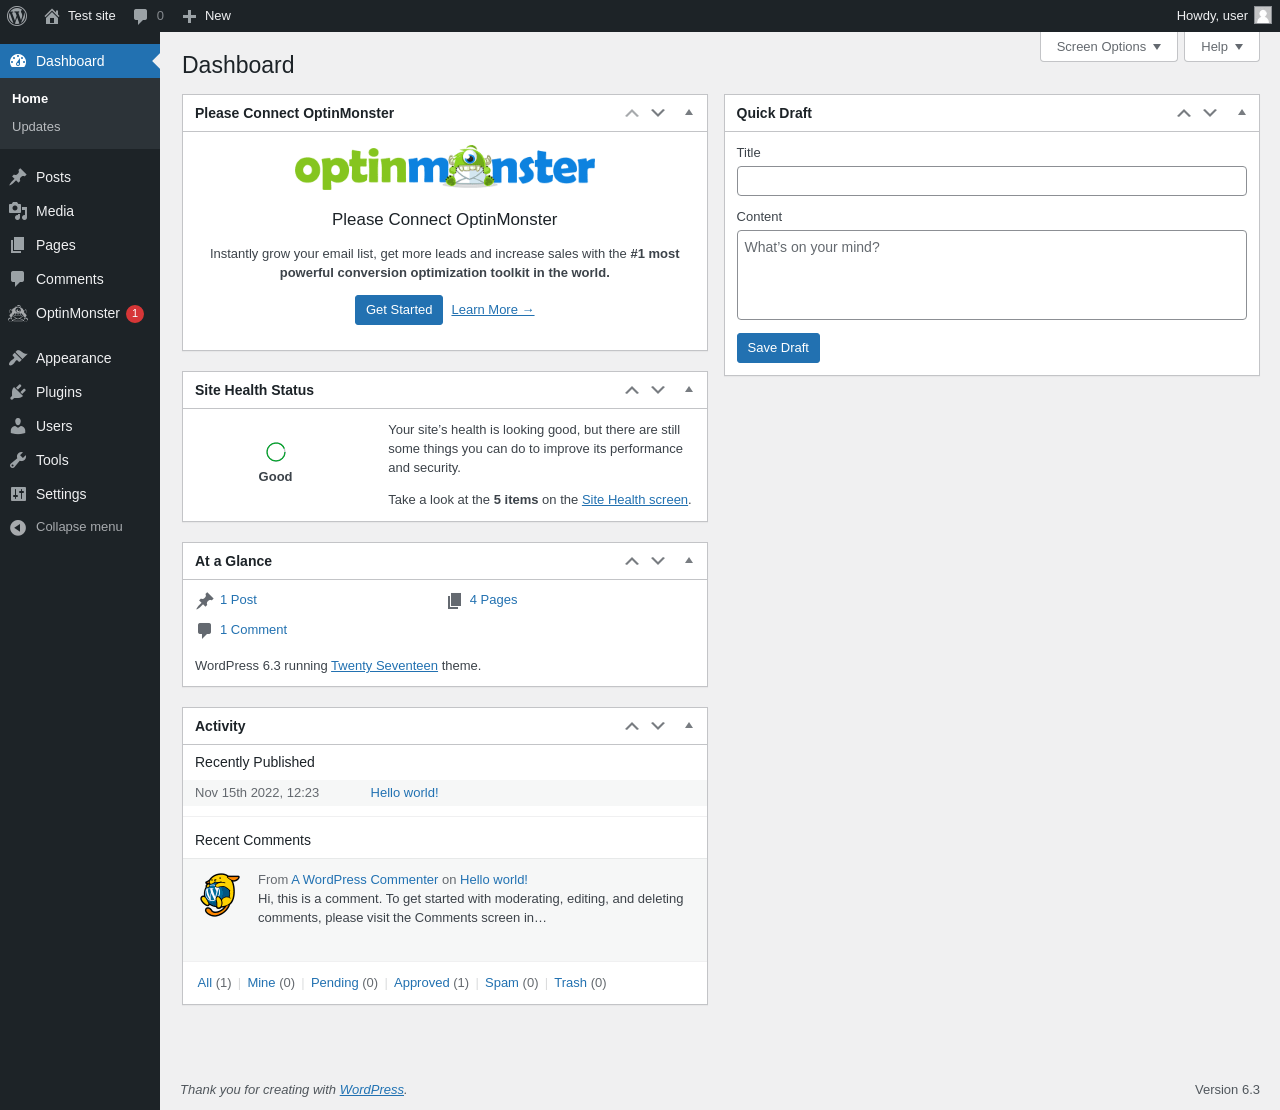Click the Get Started button
Screen dimensions: 1280x1110
point(399,310)
